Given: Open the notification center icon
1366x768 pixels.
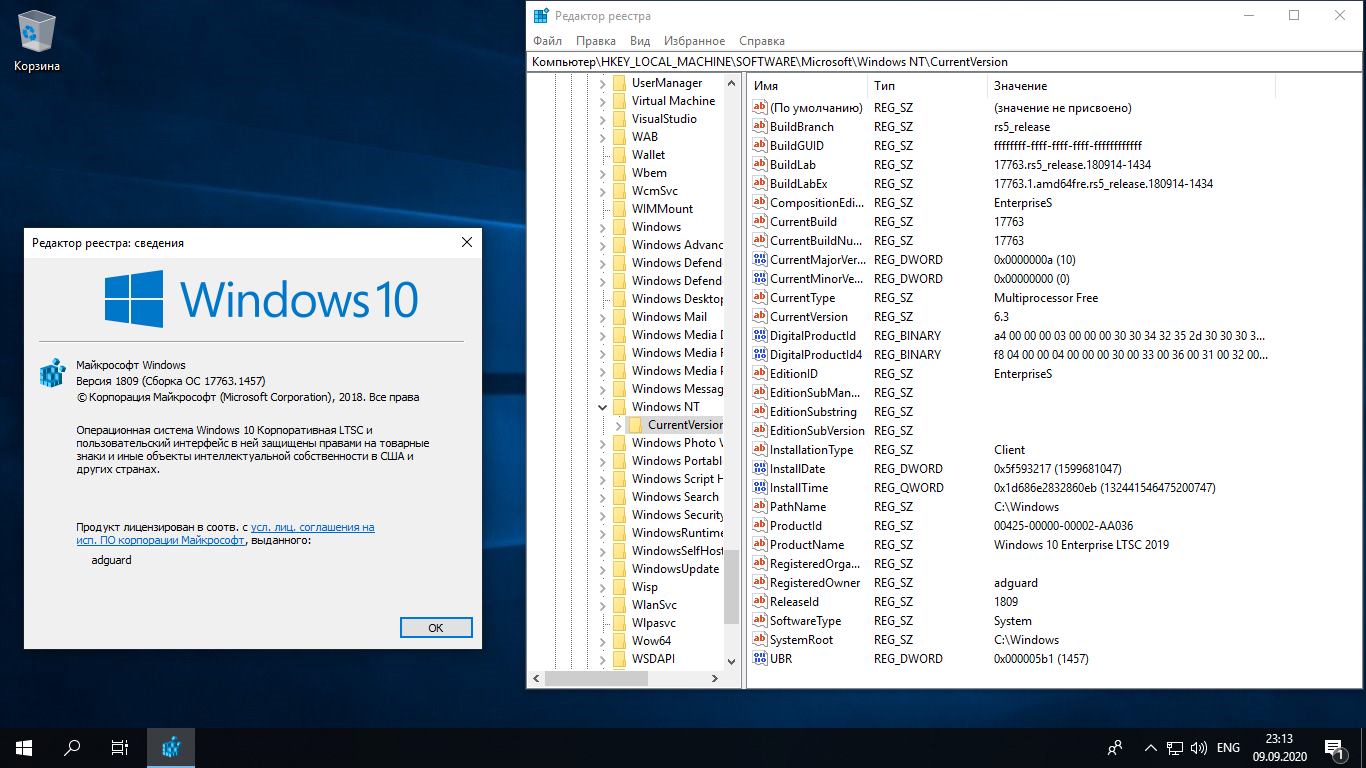Looking at the screenshot, I should 1334,747.
